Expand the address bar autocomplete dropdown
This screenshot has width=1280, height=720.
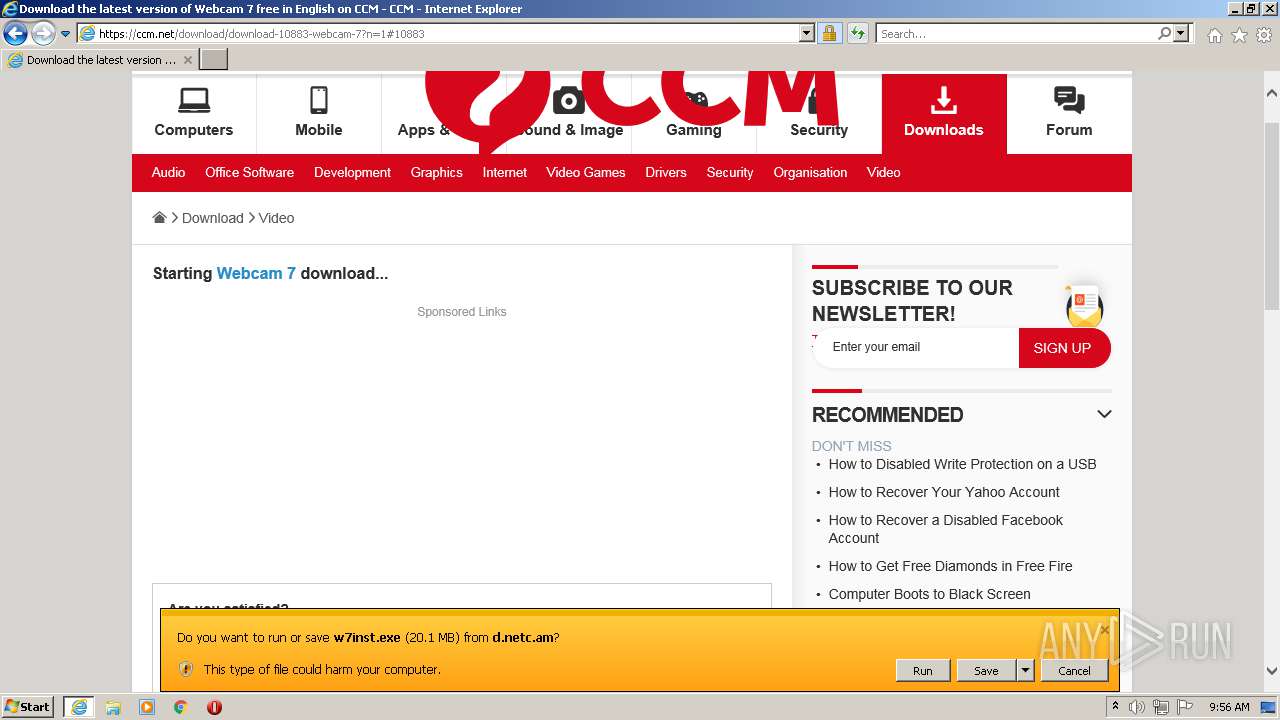[x=807, y=34]
